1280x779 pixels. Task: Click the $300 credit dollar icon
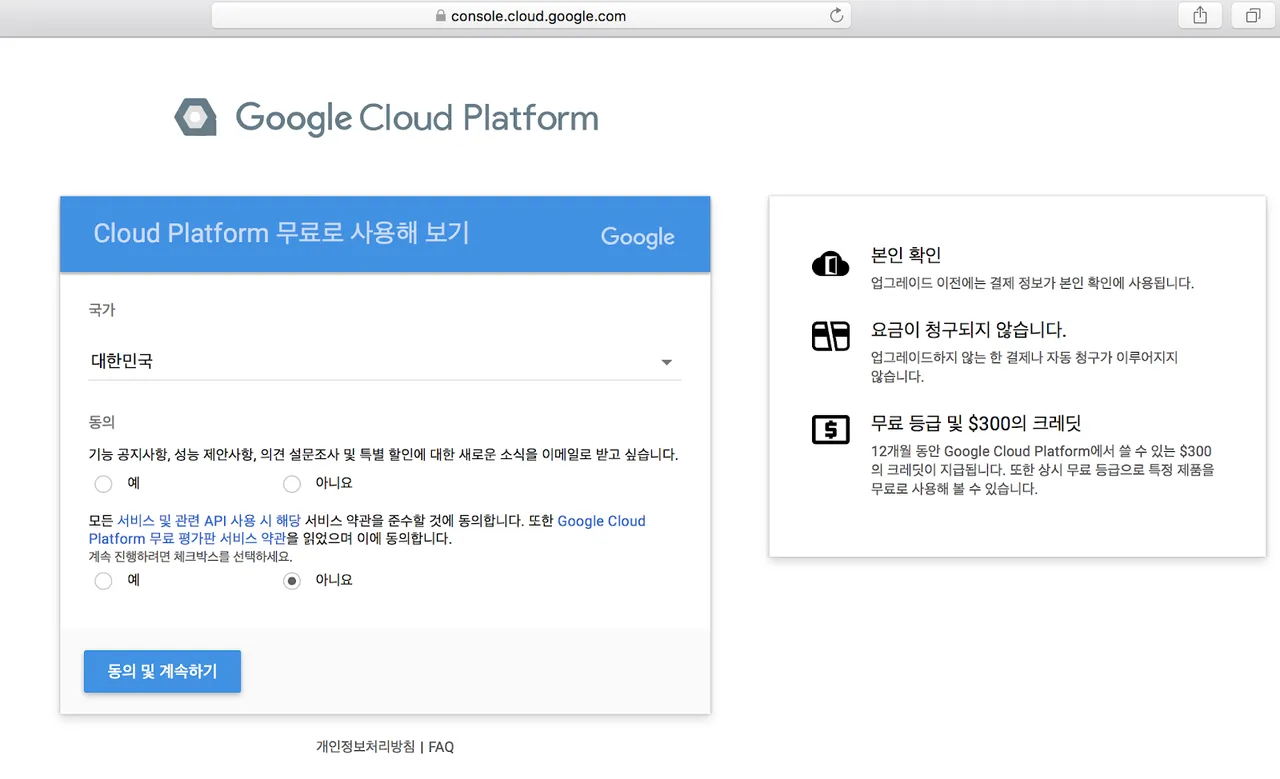pyautogui.click(x=830, y=430)
